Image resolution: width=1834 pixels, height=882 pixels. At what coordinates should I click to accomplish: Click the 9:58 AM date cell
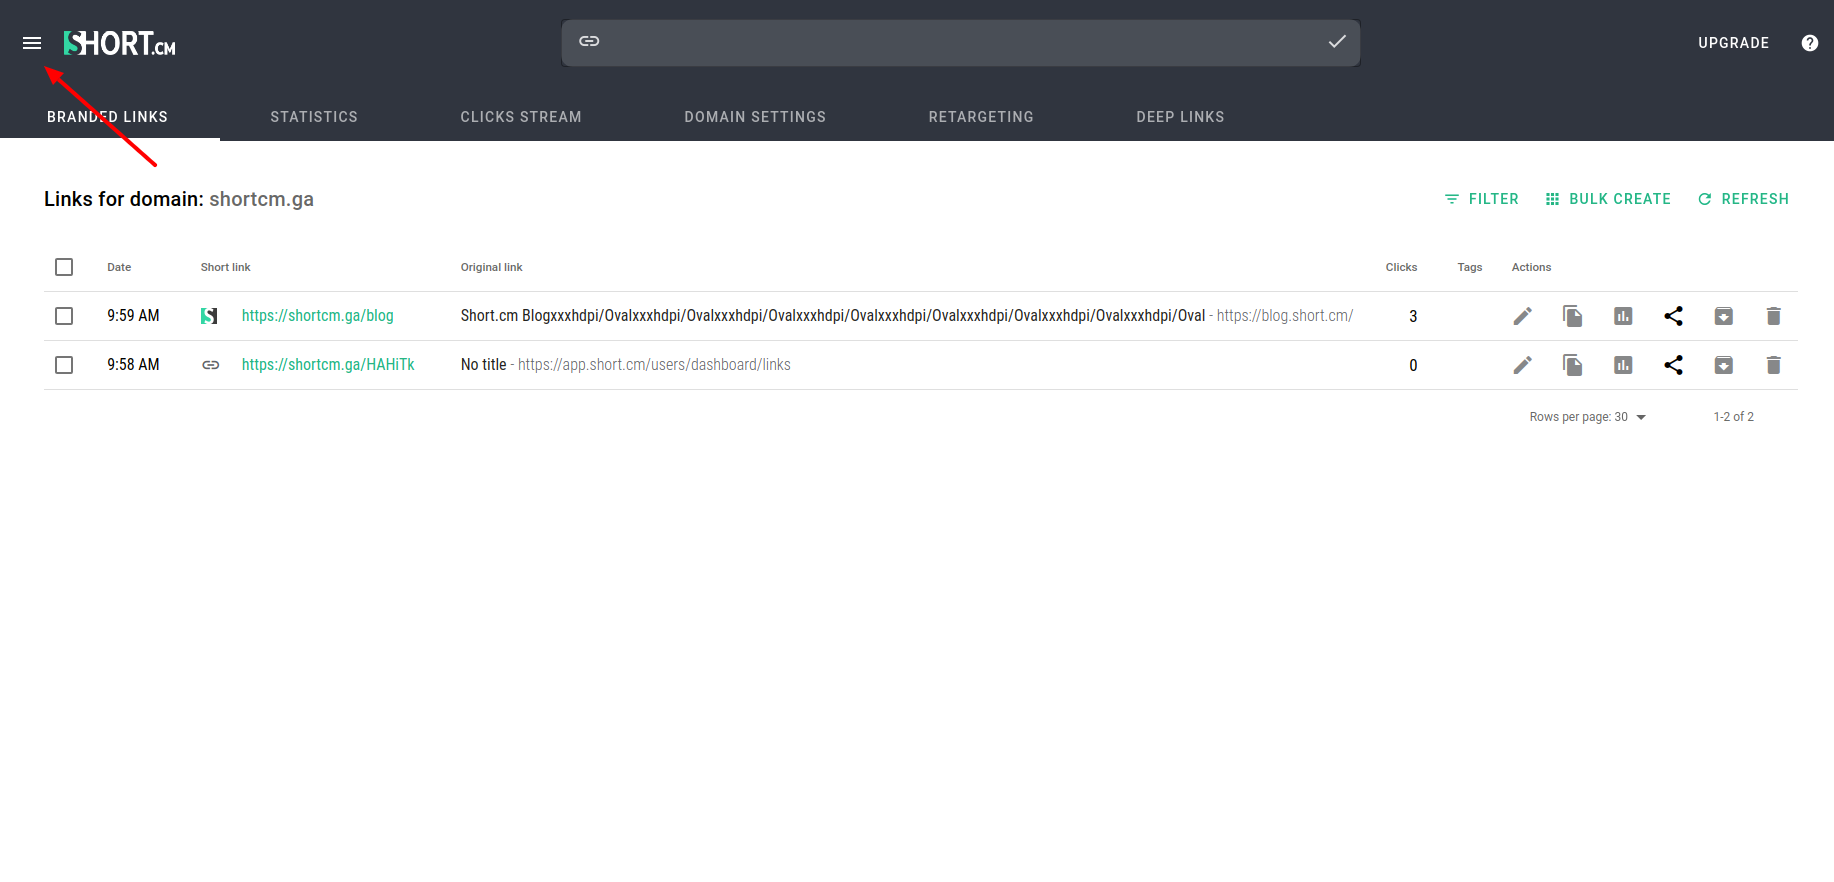click(x=133, y=365)
